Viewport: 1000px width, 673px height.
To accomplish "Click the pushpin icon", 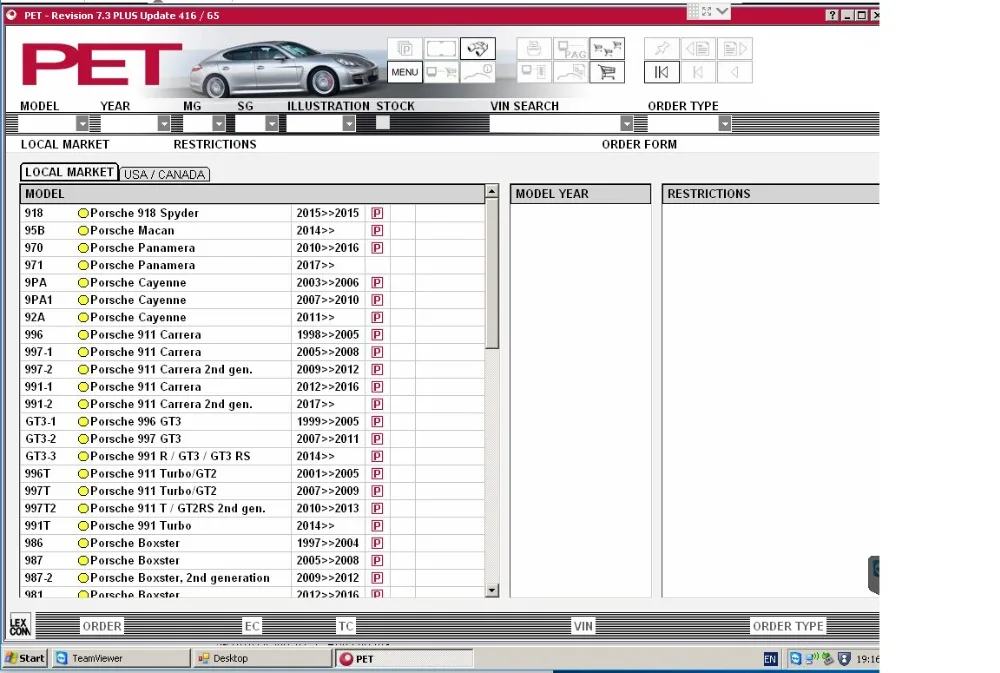I will [x=661, y=48].
